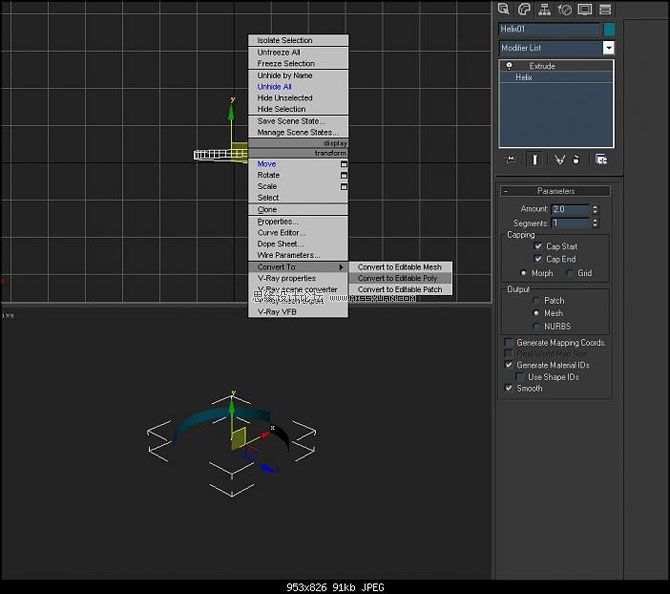Toggle Show End Result icon
Screen dimensions: 670x594
[535, 160]
